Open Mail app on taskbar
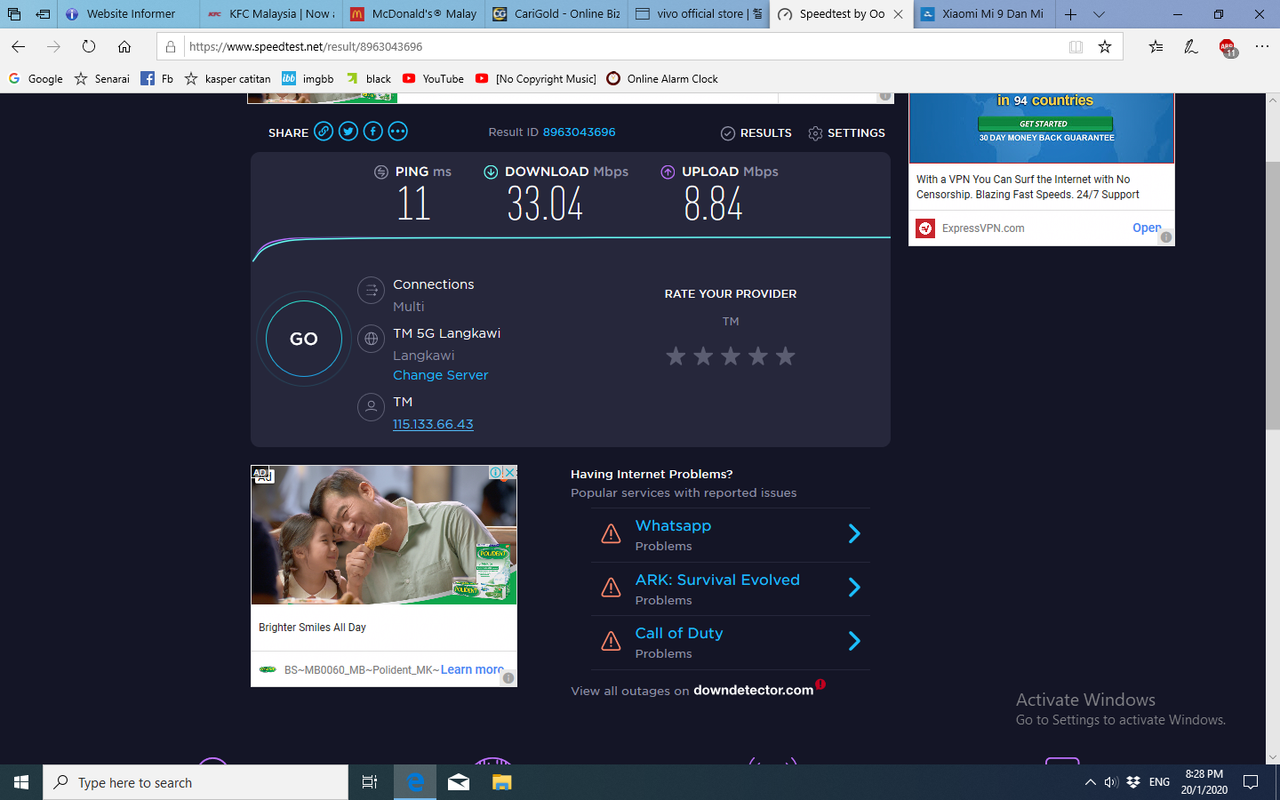This screenshot has height=800, width=1280. [458, 782]
